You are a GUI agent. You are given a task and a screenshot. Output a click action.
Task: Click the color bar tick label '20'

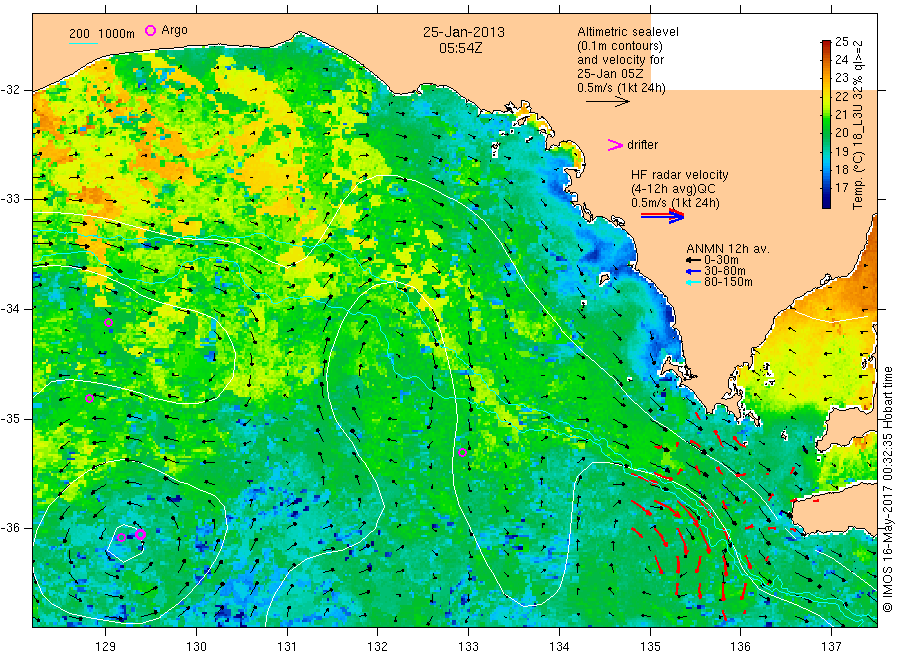(841, 133)
